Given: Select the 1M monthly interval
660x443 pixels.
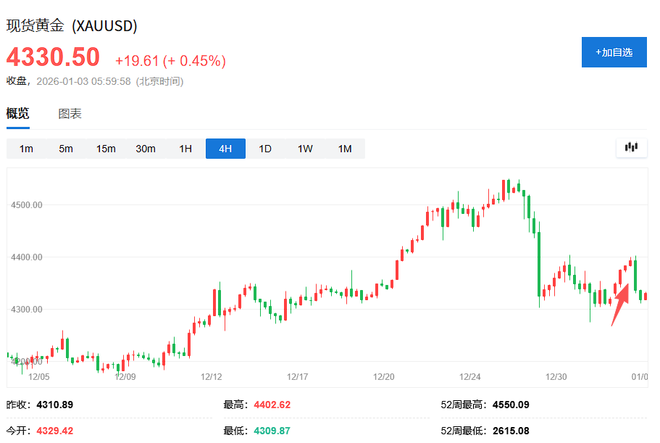Looking at the screenshot, I should (x=345, y=149).
